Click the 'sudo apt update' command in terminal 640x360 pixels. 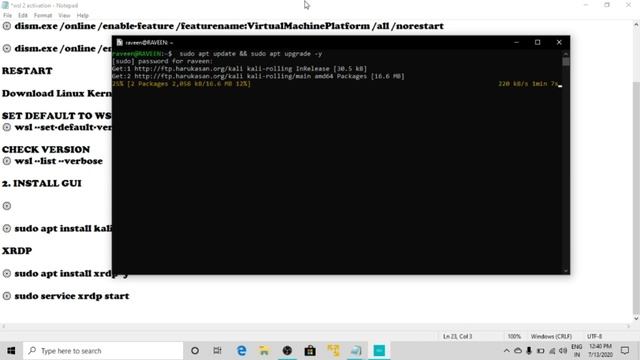(251, 54)
